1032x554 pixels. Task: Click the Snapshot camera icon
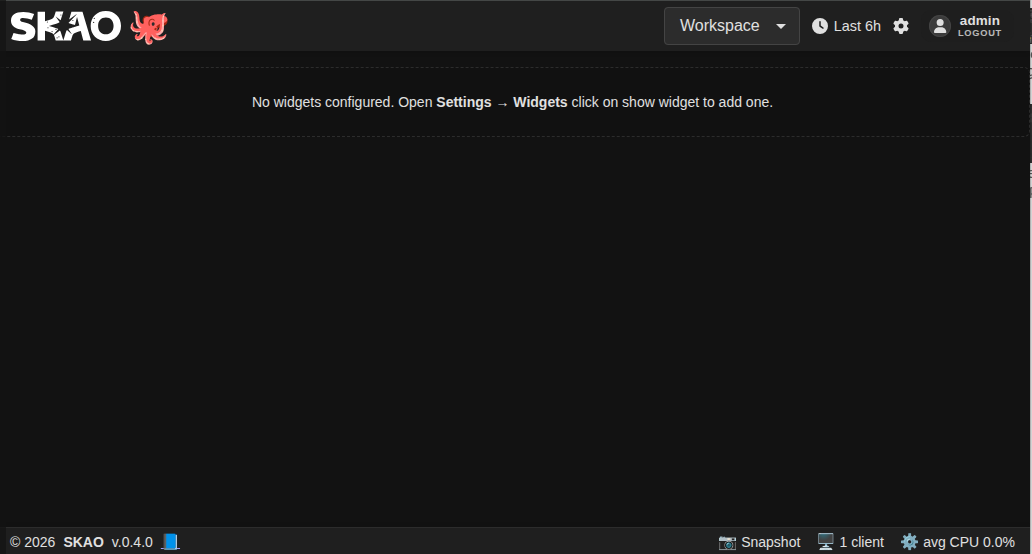[727, 542]
